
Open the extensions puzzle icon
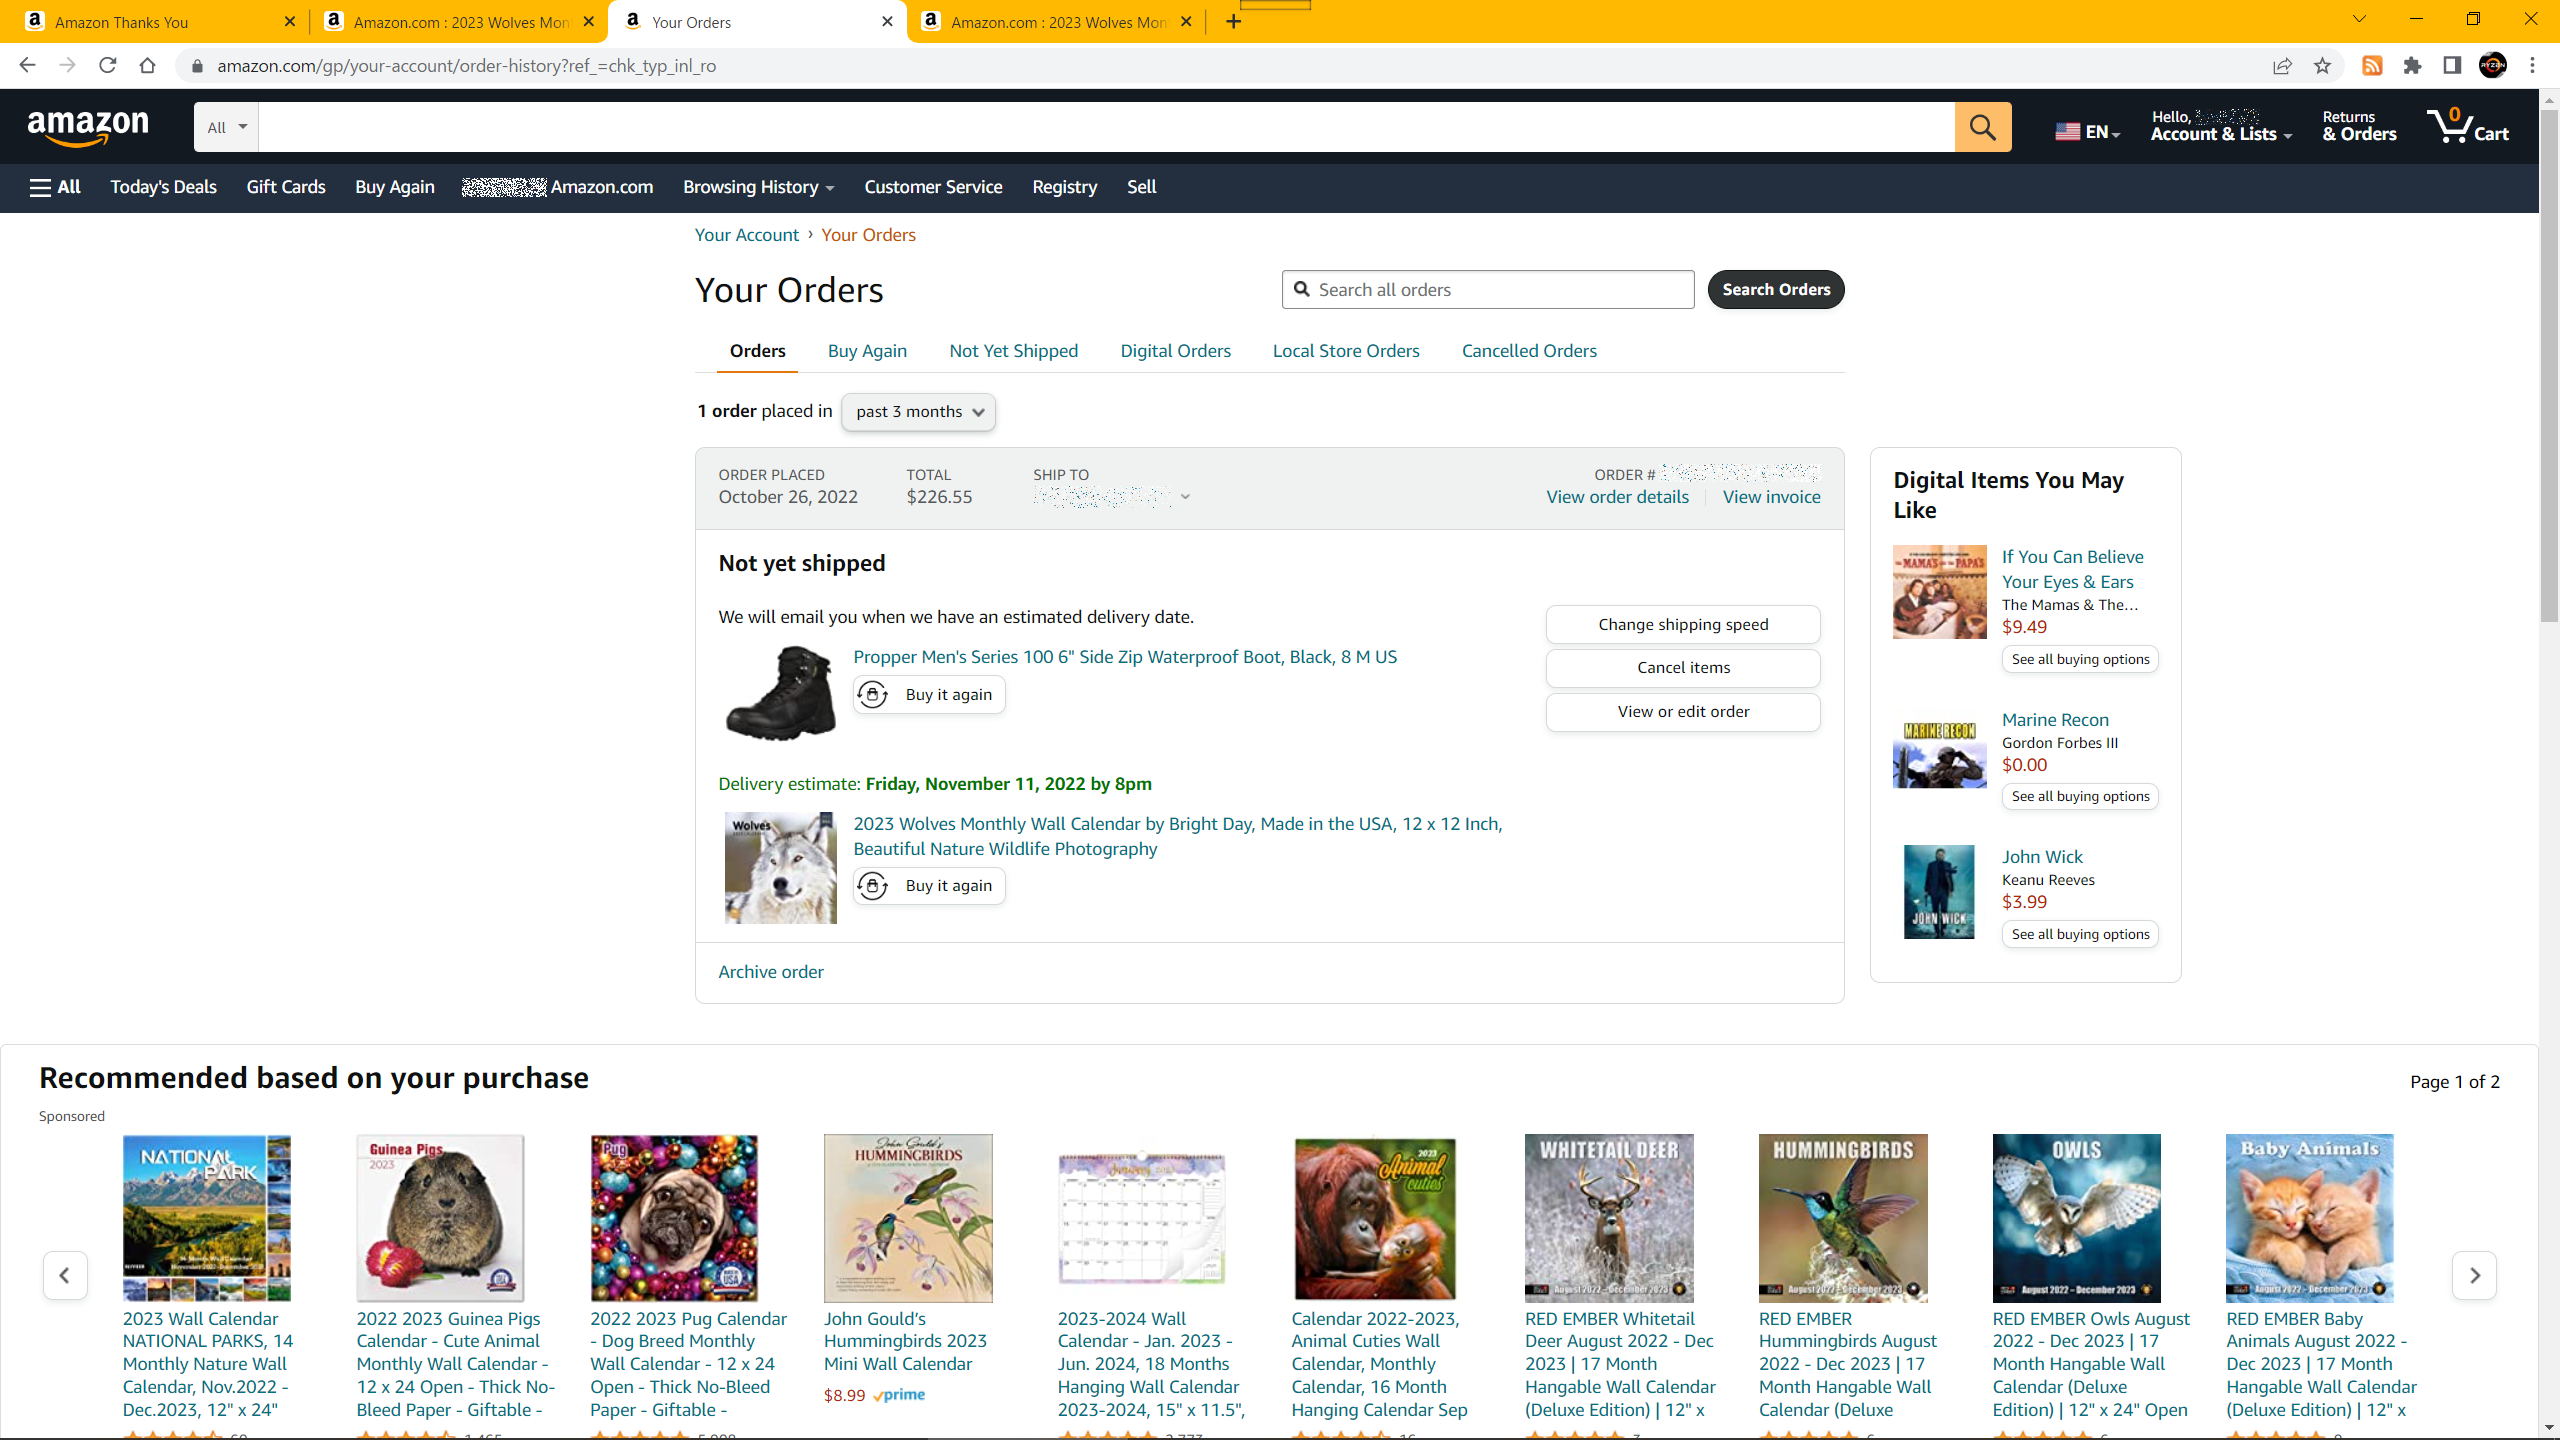2412,66
